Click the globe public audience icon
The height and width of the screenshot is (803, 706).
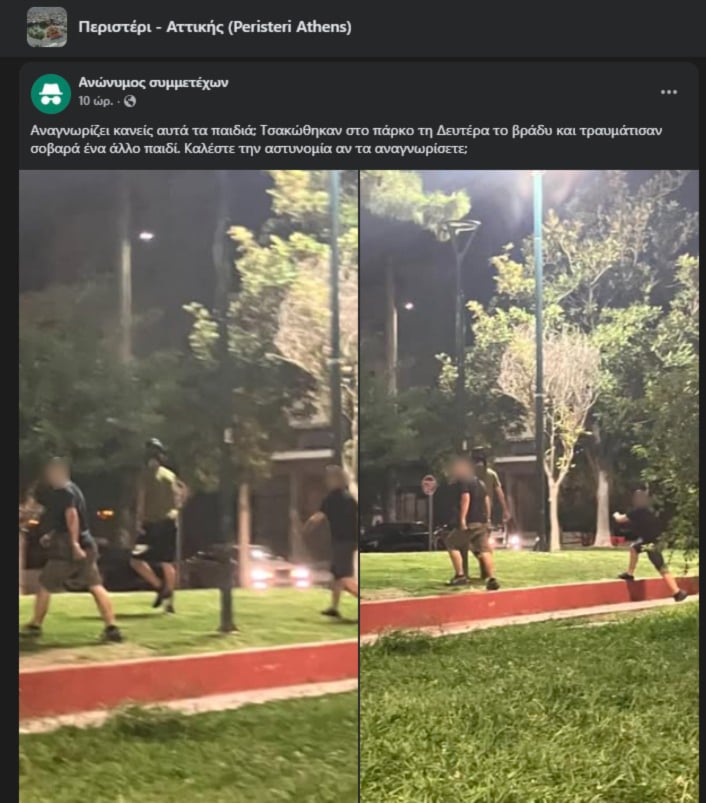pyautogui.click(x=130, y=101)
